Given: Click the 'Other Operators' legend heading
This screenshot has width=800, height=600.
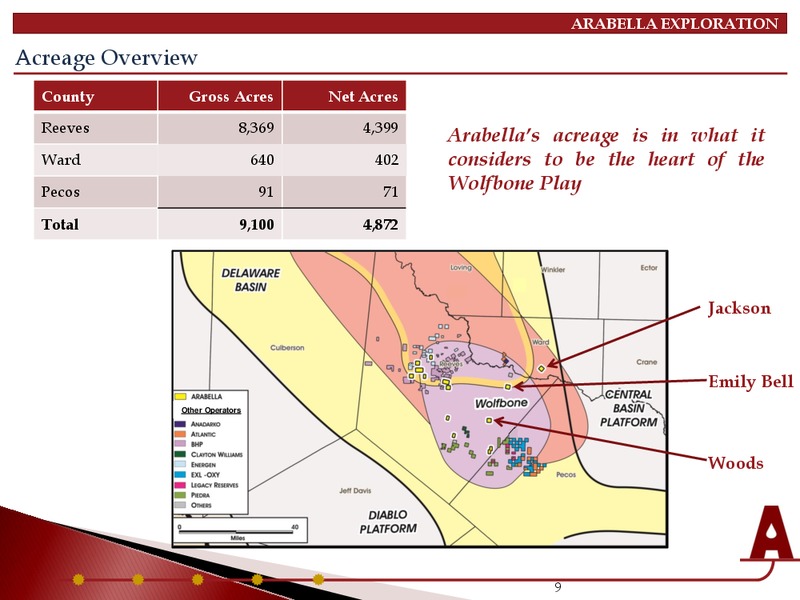Looking at the screenshot, I should click(x=211, y=410).
